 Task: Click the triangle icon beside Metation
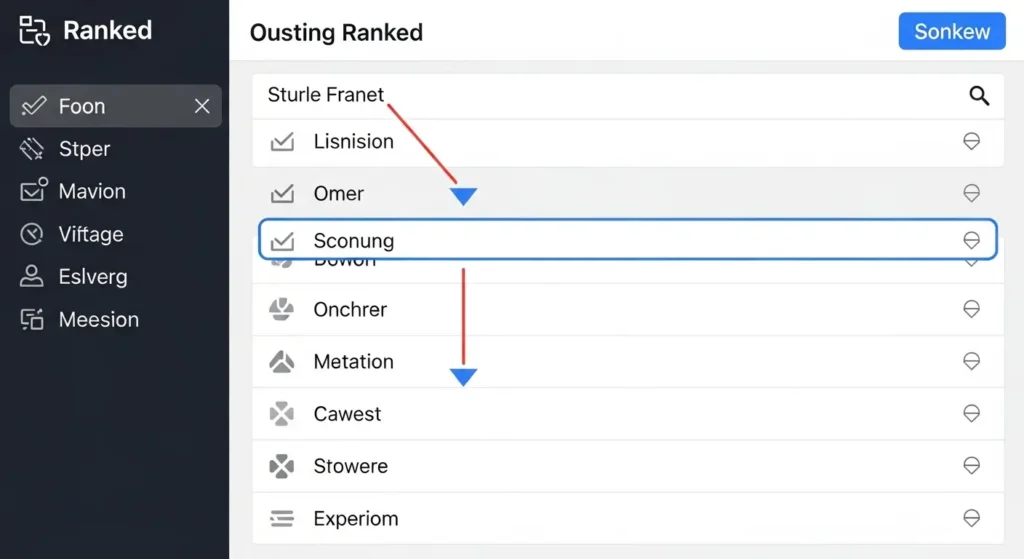[x=283, y=362]
